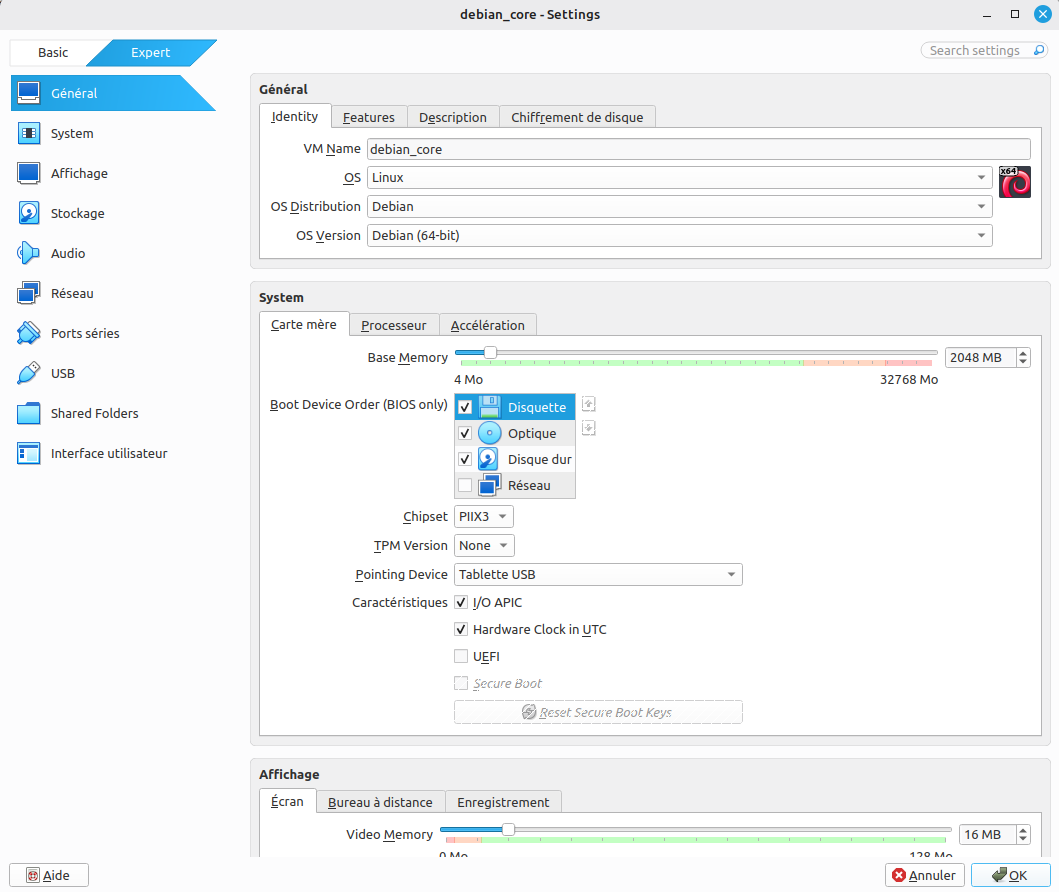Select the Affichage monitor icon in sidebar

point(29,173)
